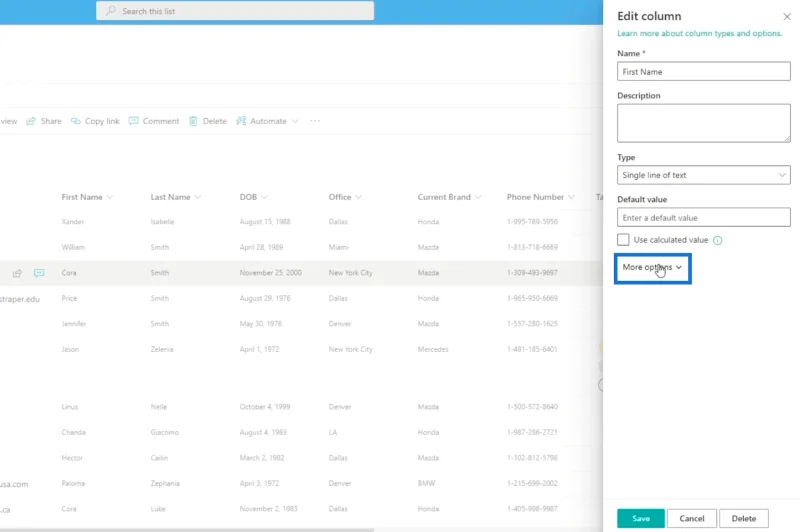The image size is (800, 532).
Task: Open the Automate toolbar menu
Action: point(267,121)
